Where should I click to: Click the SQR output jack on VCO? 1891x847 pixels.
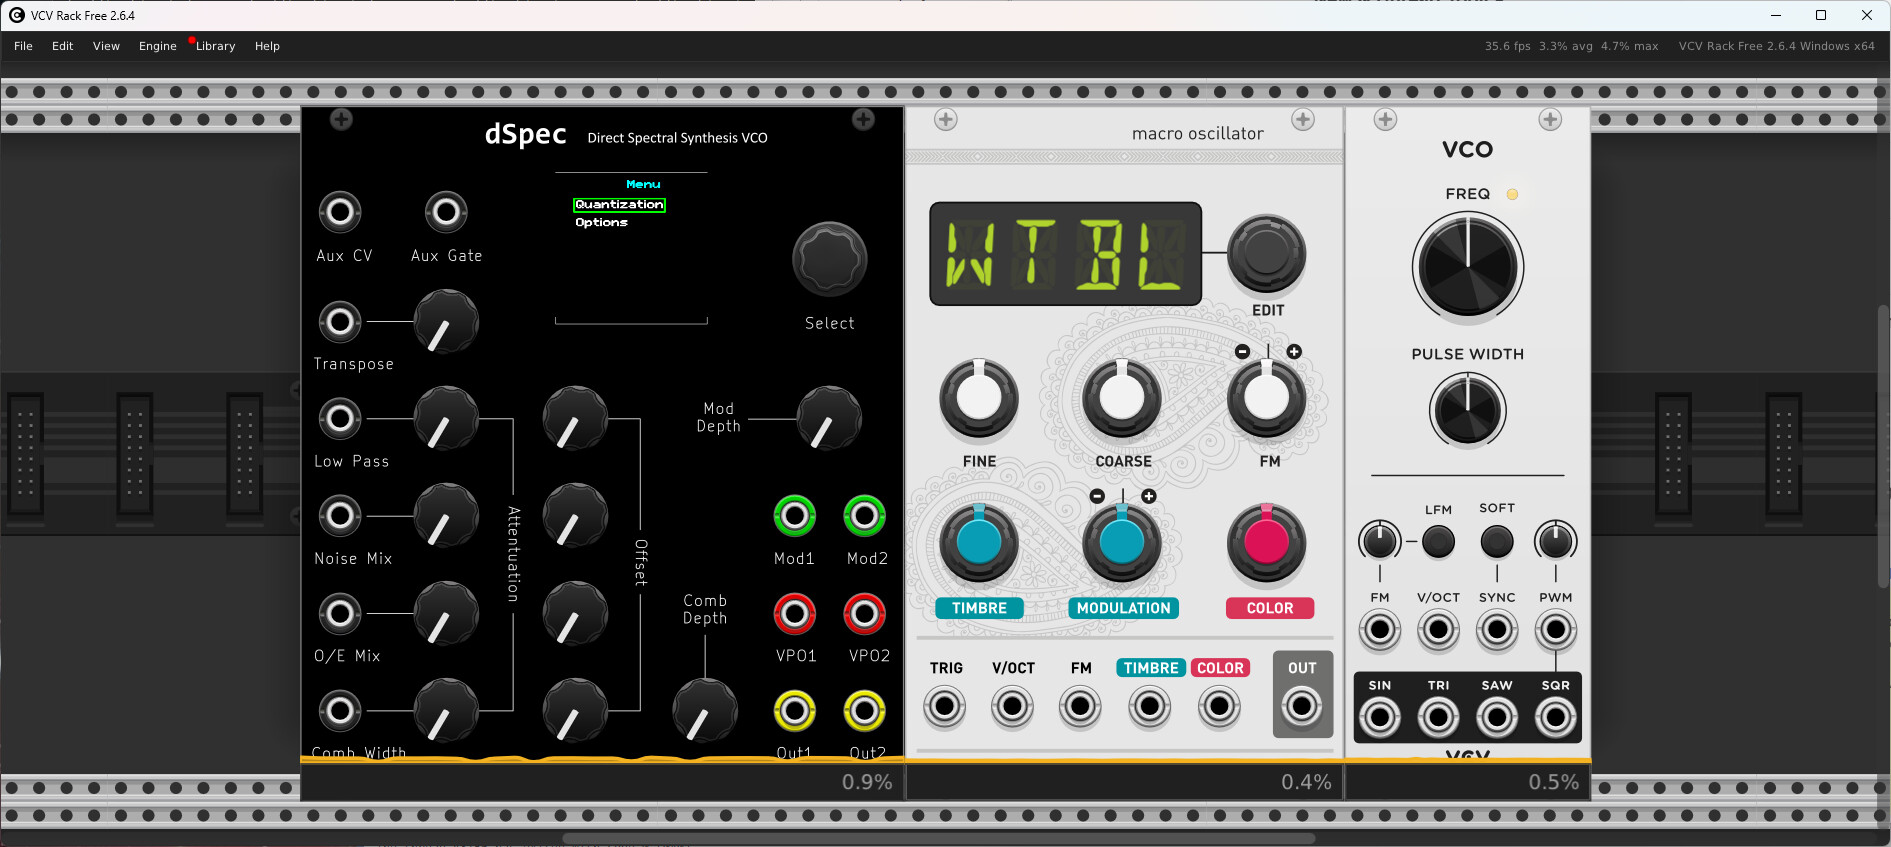coord(1556,717)
